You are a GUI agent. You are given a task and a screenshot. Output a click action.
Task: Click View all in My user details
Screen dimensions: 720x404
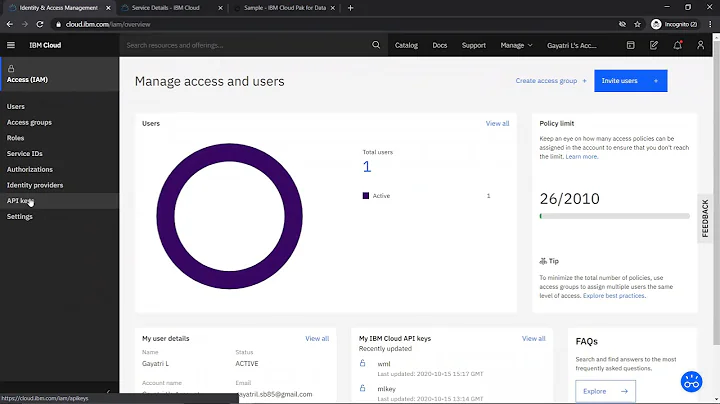pos(317,338)
